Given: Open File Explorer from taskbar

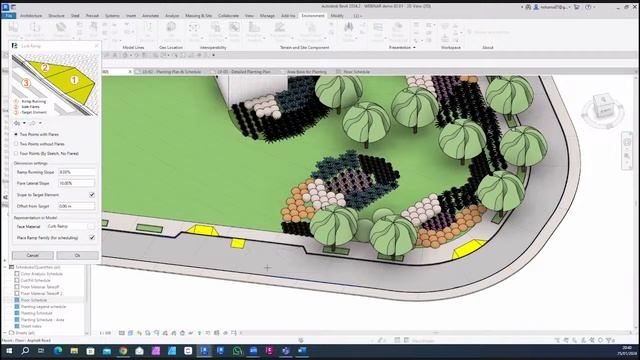Looking at the screenshot, I should 74,351.
